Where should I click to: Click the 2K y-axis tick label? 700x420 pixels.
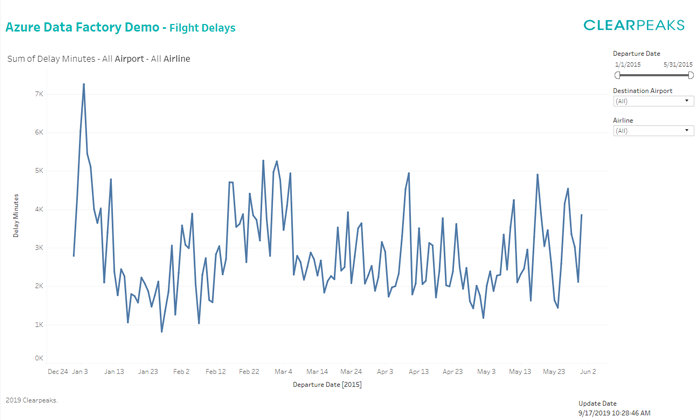click(39, 286)
